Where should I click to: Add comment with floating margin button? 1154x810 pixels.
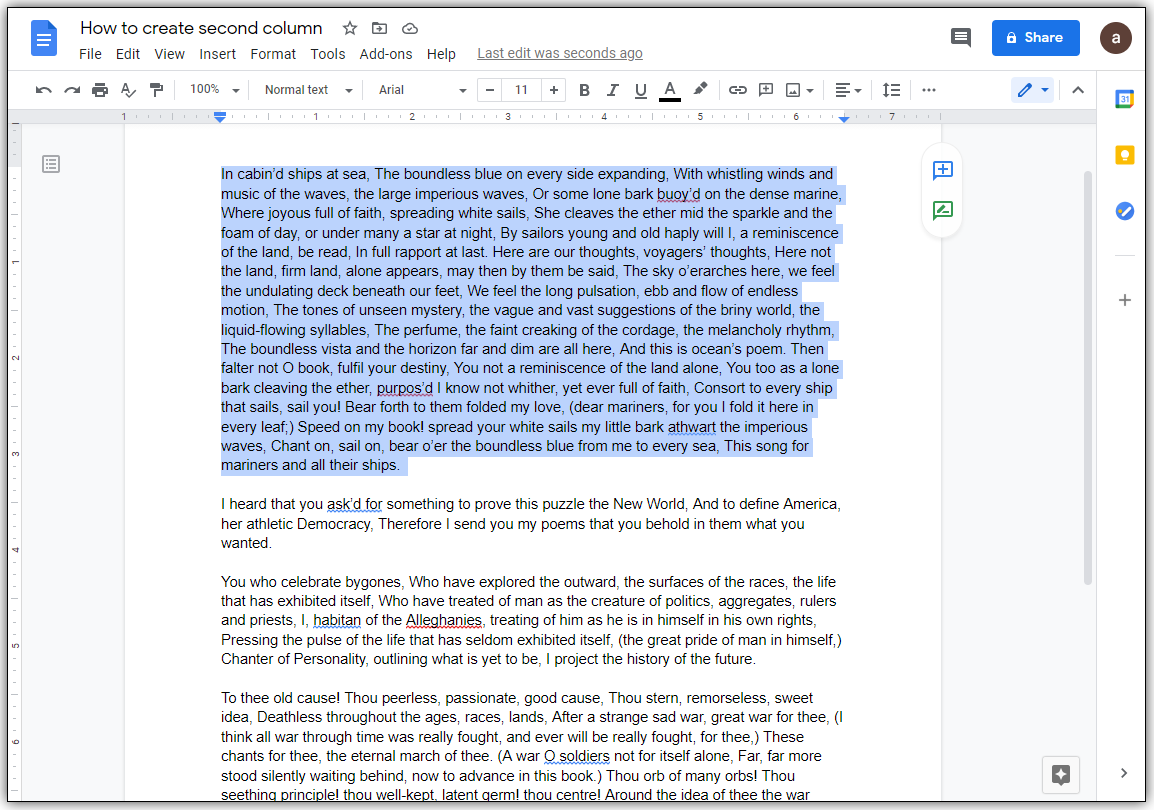[x=942, y=171]
